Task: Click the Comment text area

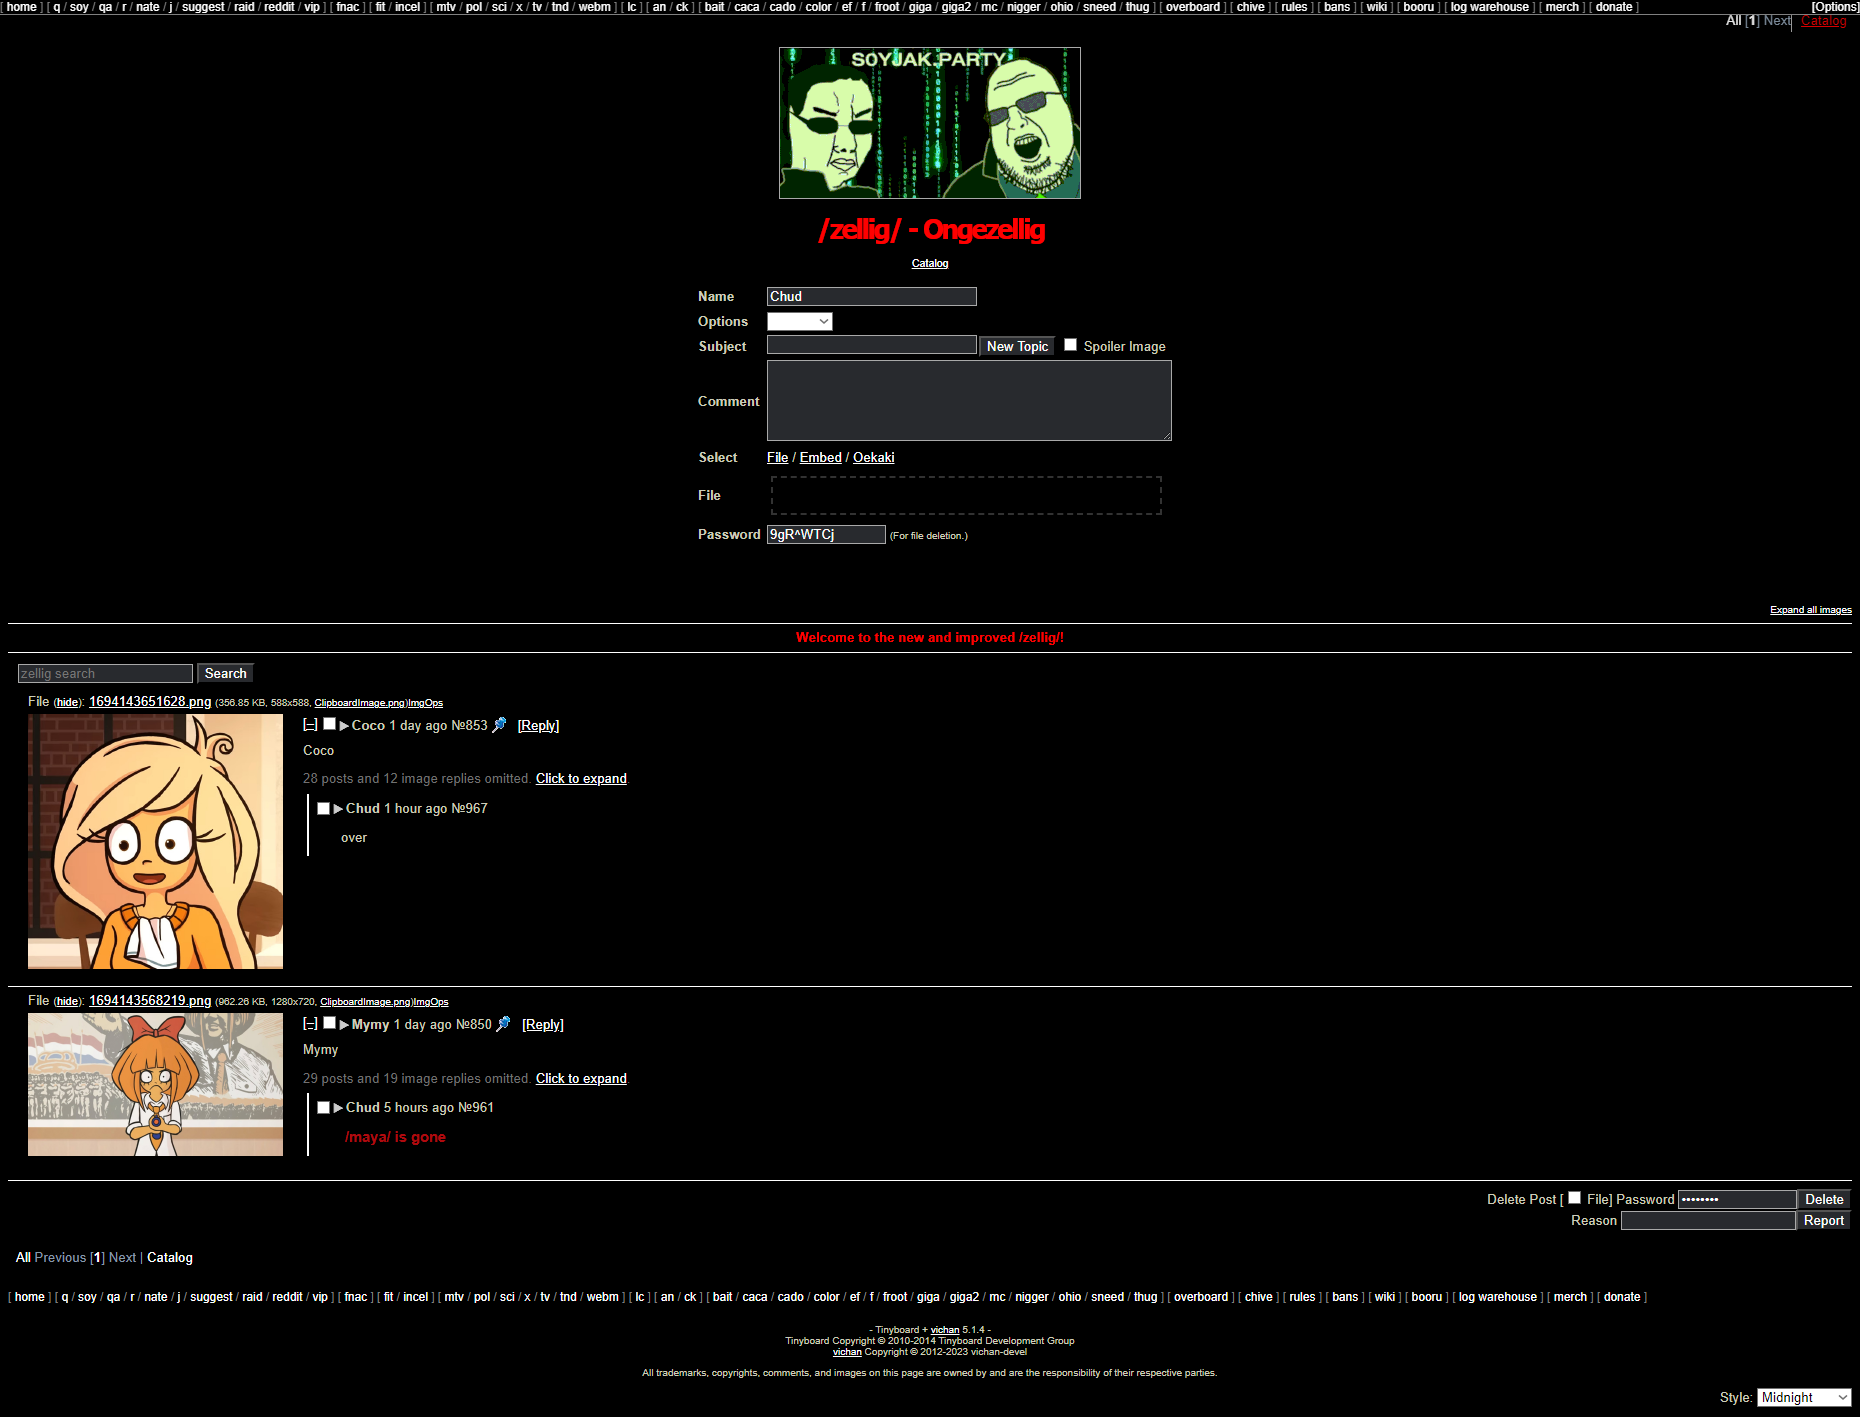Action: (968, 400)
